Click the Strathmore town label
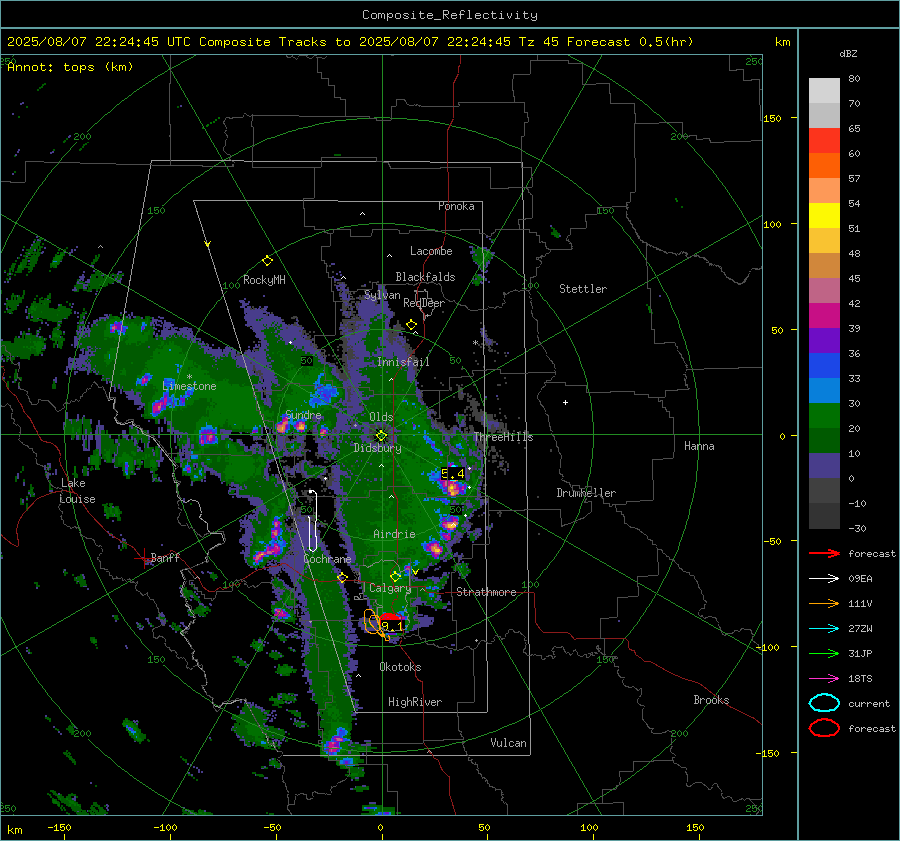Screen dimensions: 900x841 pyautogui.click(x=487, y=592)
